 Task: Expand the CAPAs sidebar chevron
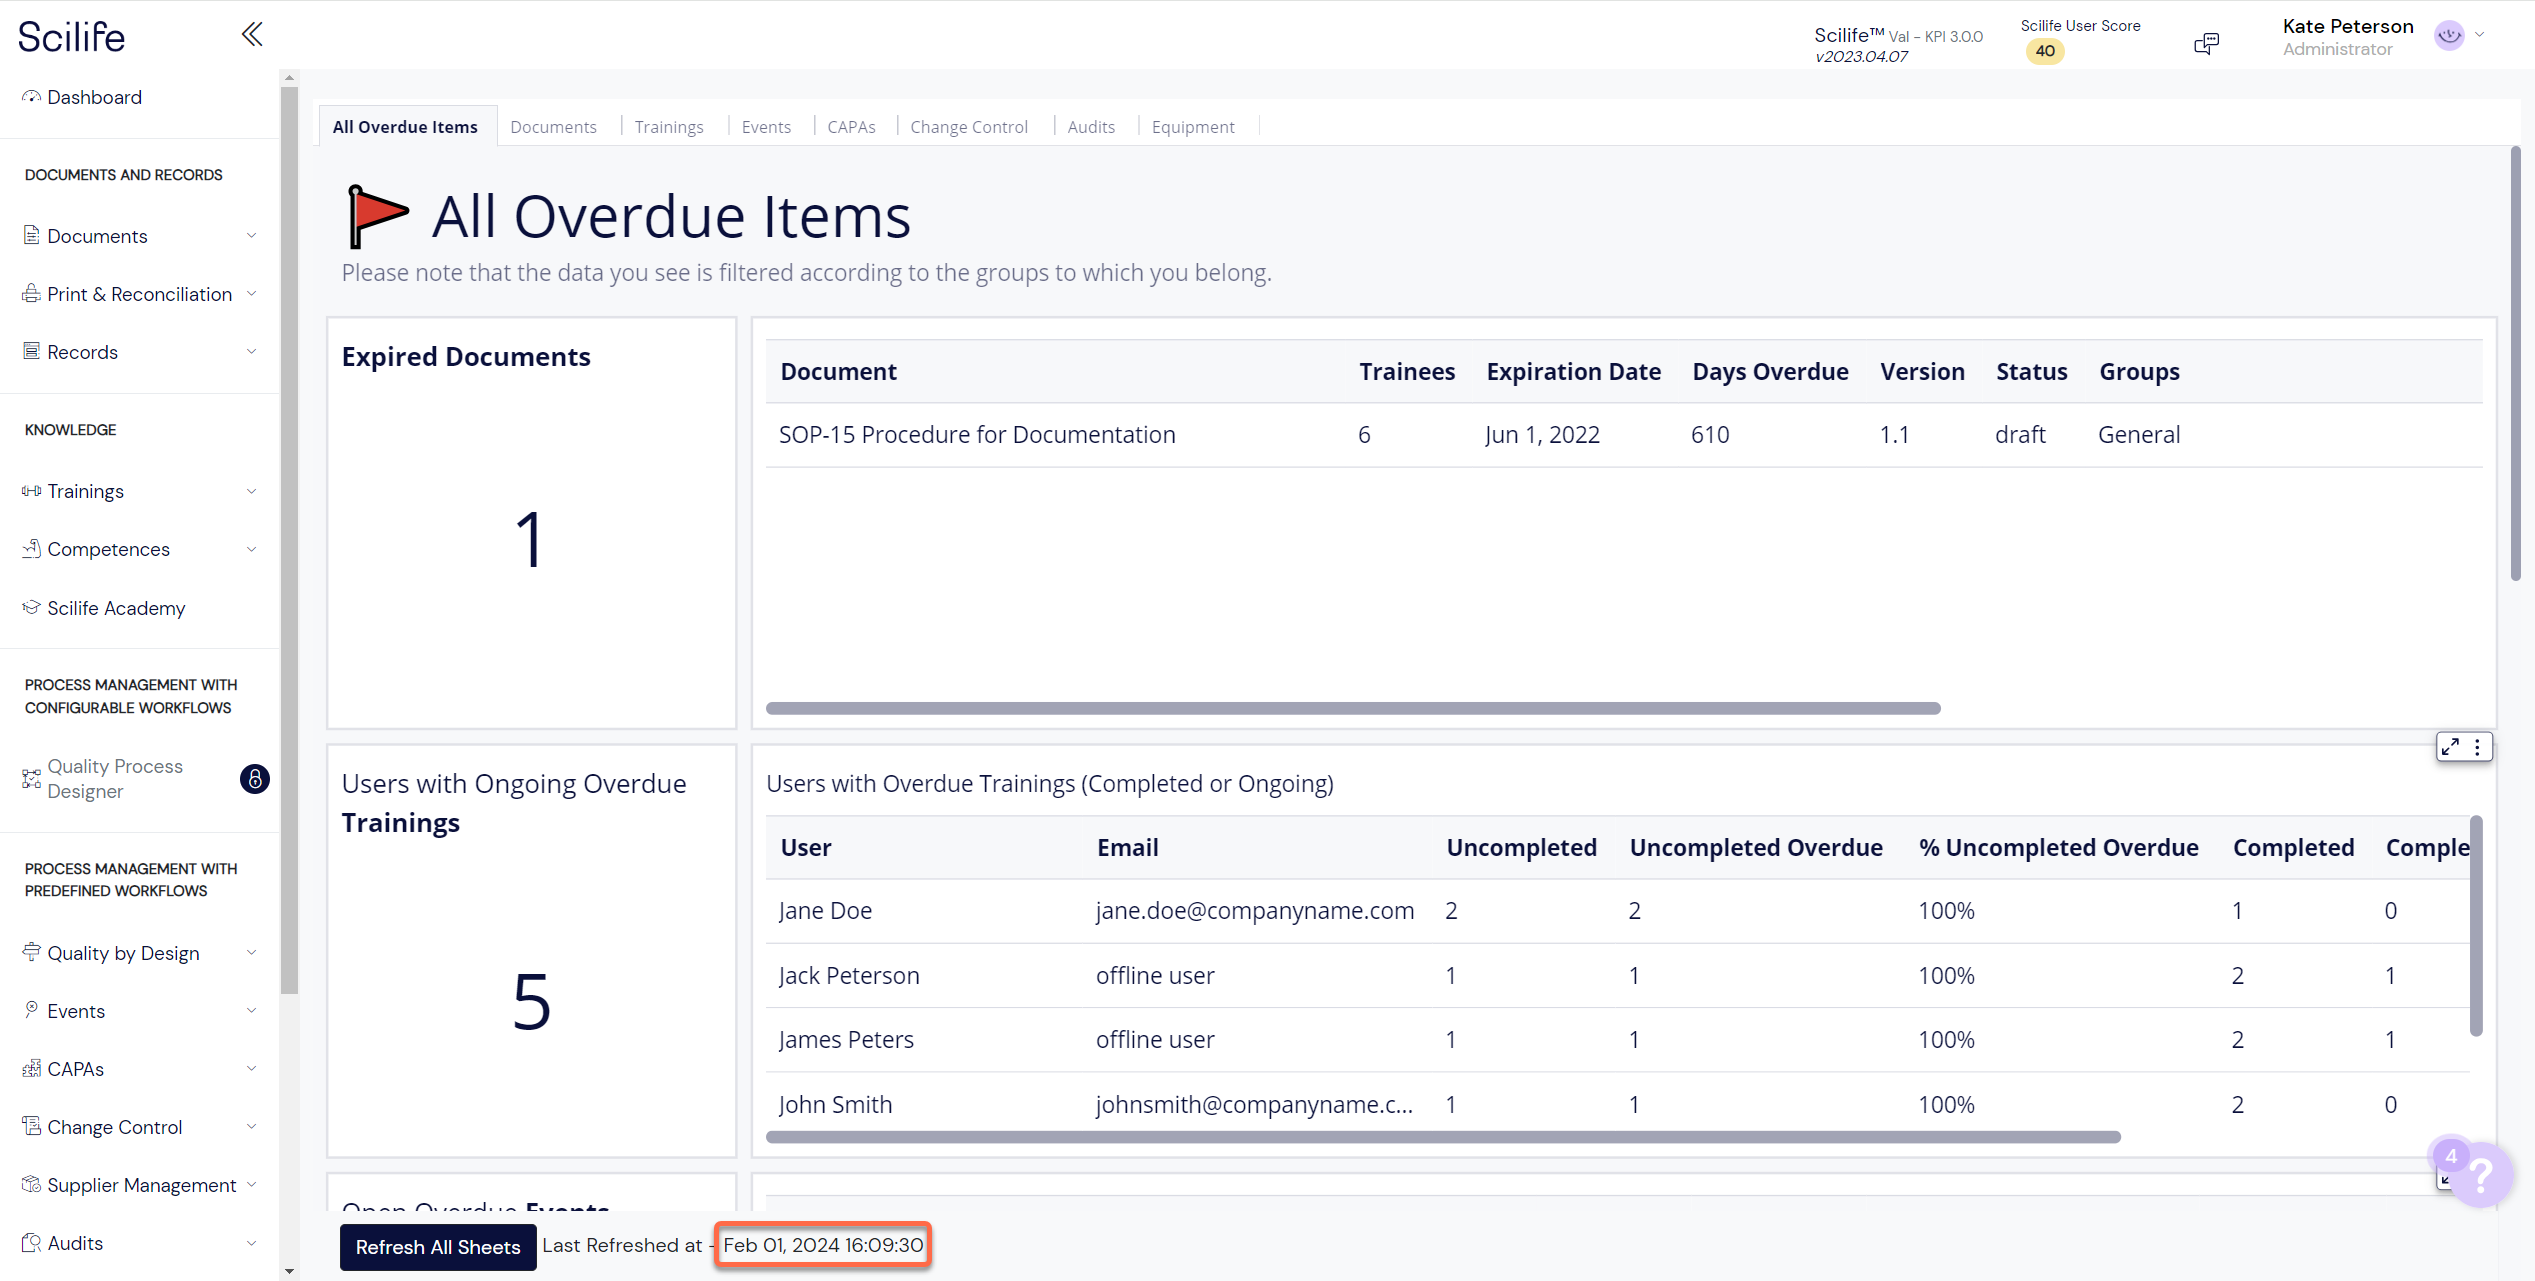click(252, 1069)
